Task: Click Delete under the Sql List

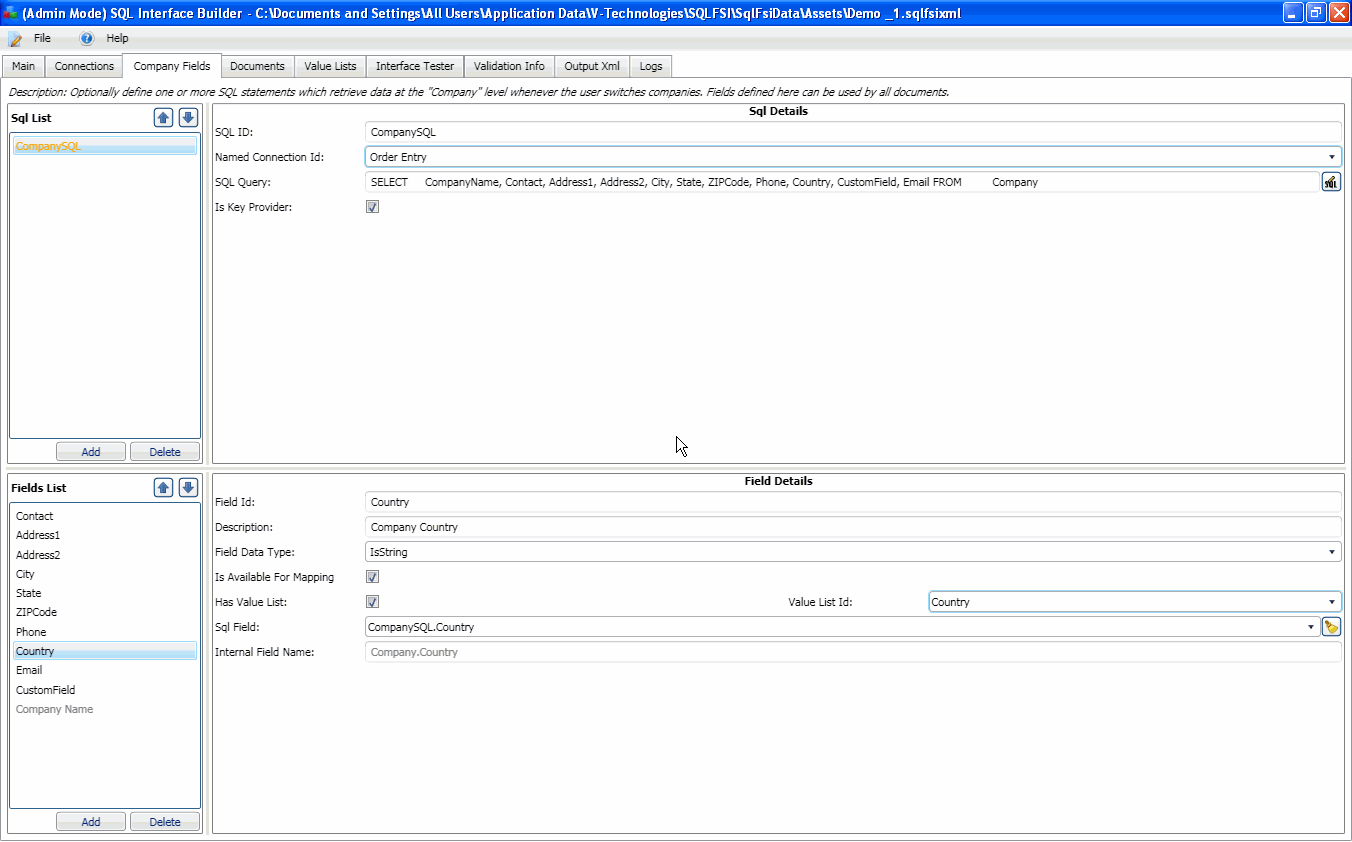Action: click(x=165, y=452)
